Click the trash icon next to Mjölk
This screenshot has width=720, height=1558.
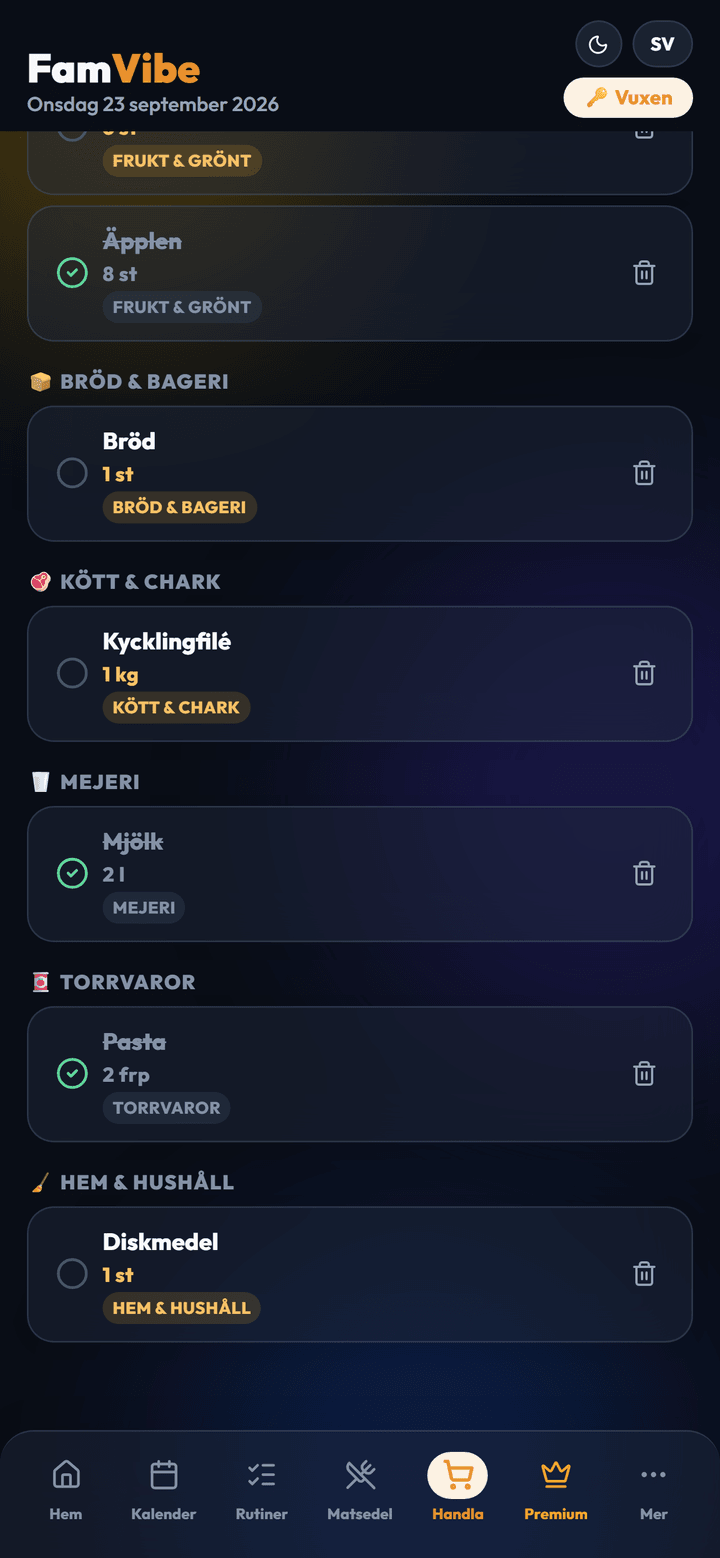644,873
